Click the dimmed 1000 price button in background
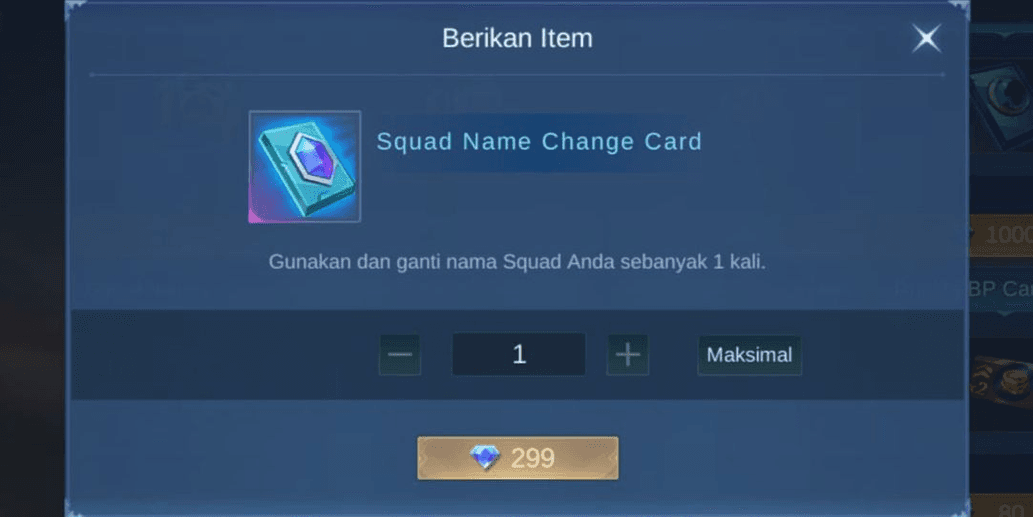The image size is (1033, 517). pos(1001,234)
